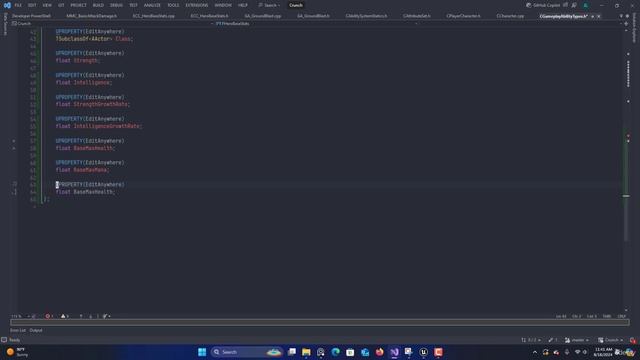The width and height of the screenshot is (640, 360).
Task: Close the CGameplayAbilityTypes.h tab
Action: tap(599, 16)
